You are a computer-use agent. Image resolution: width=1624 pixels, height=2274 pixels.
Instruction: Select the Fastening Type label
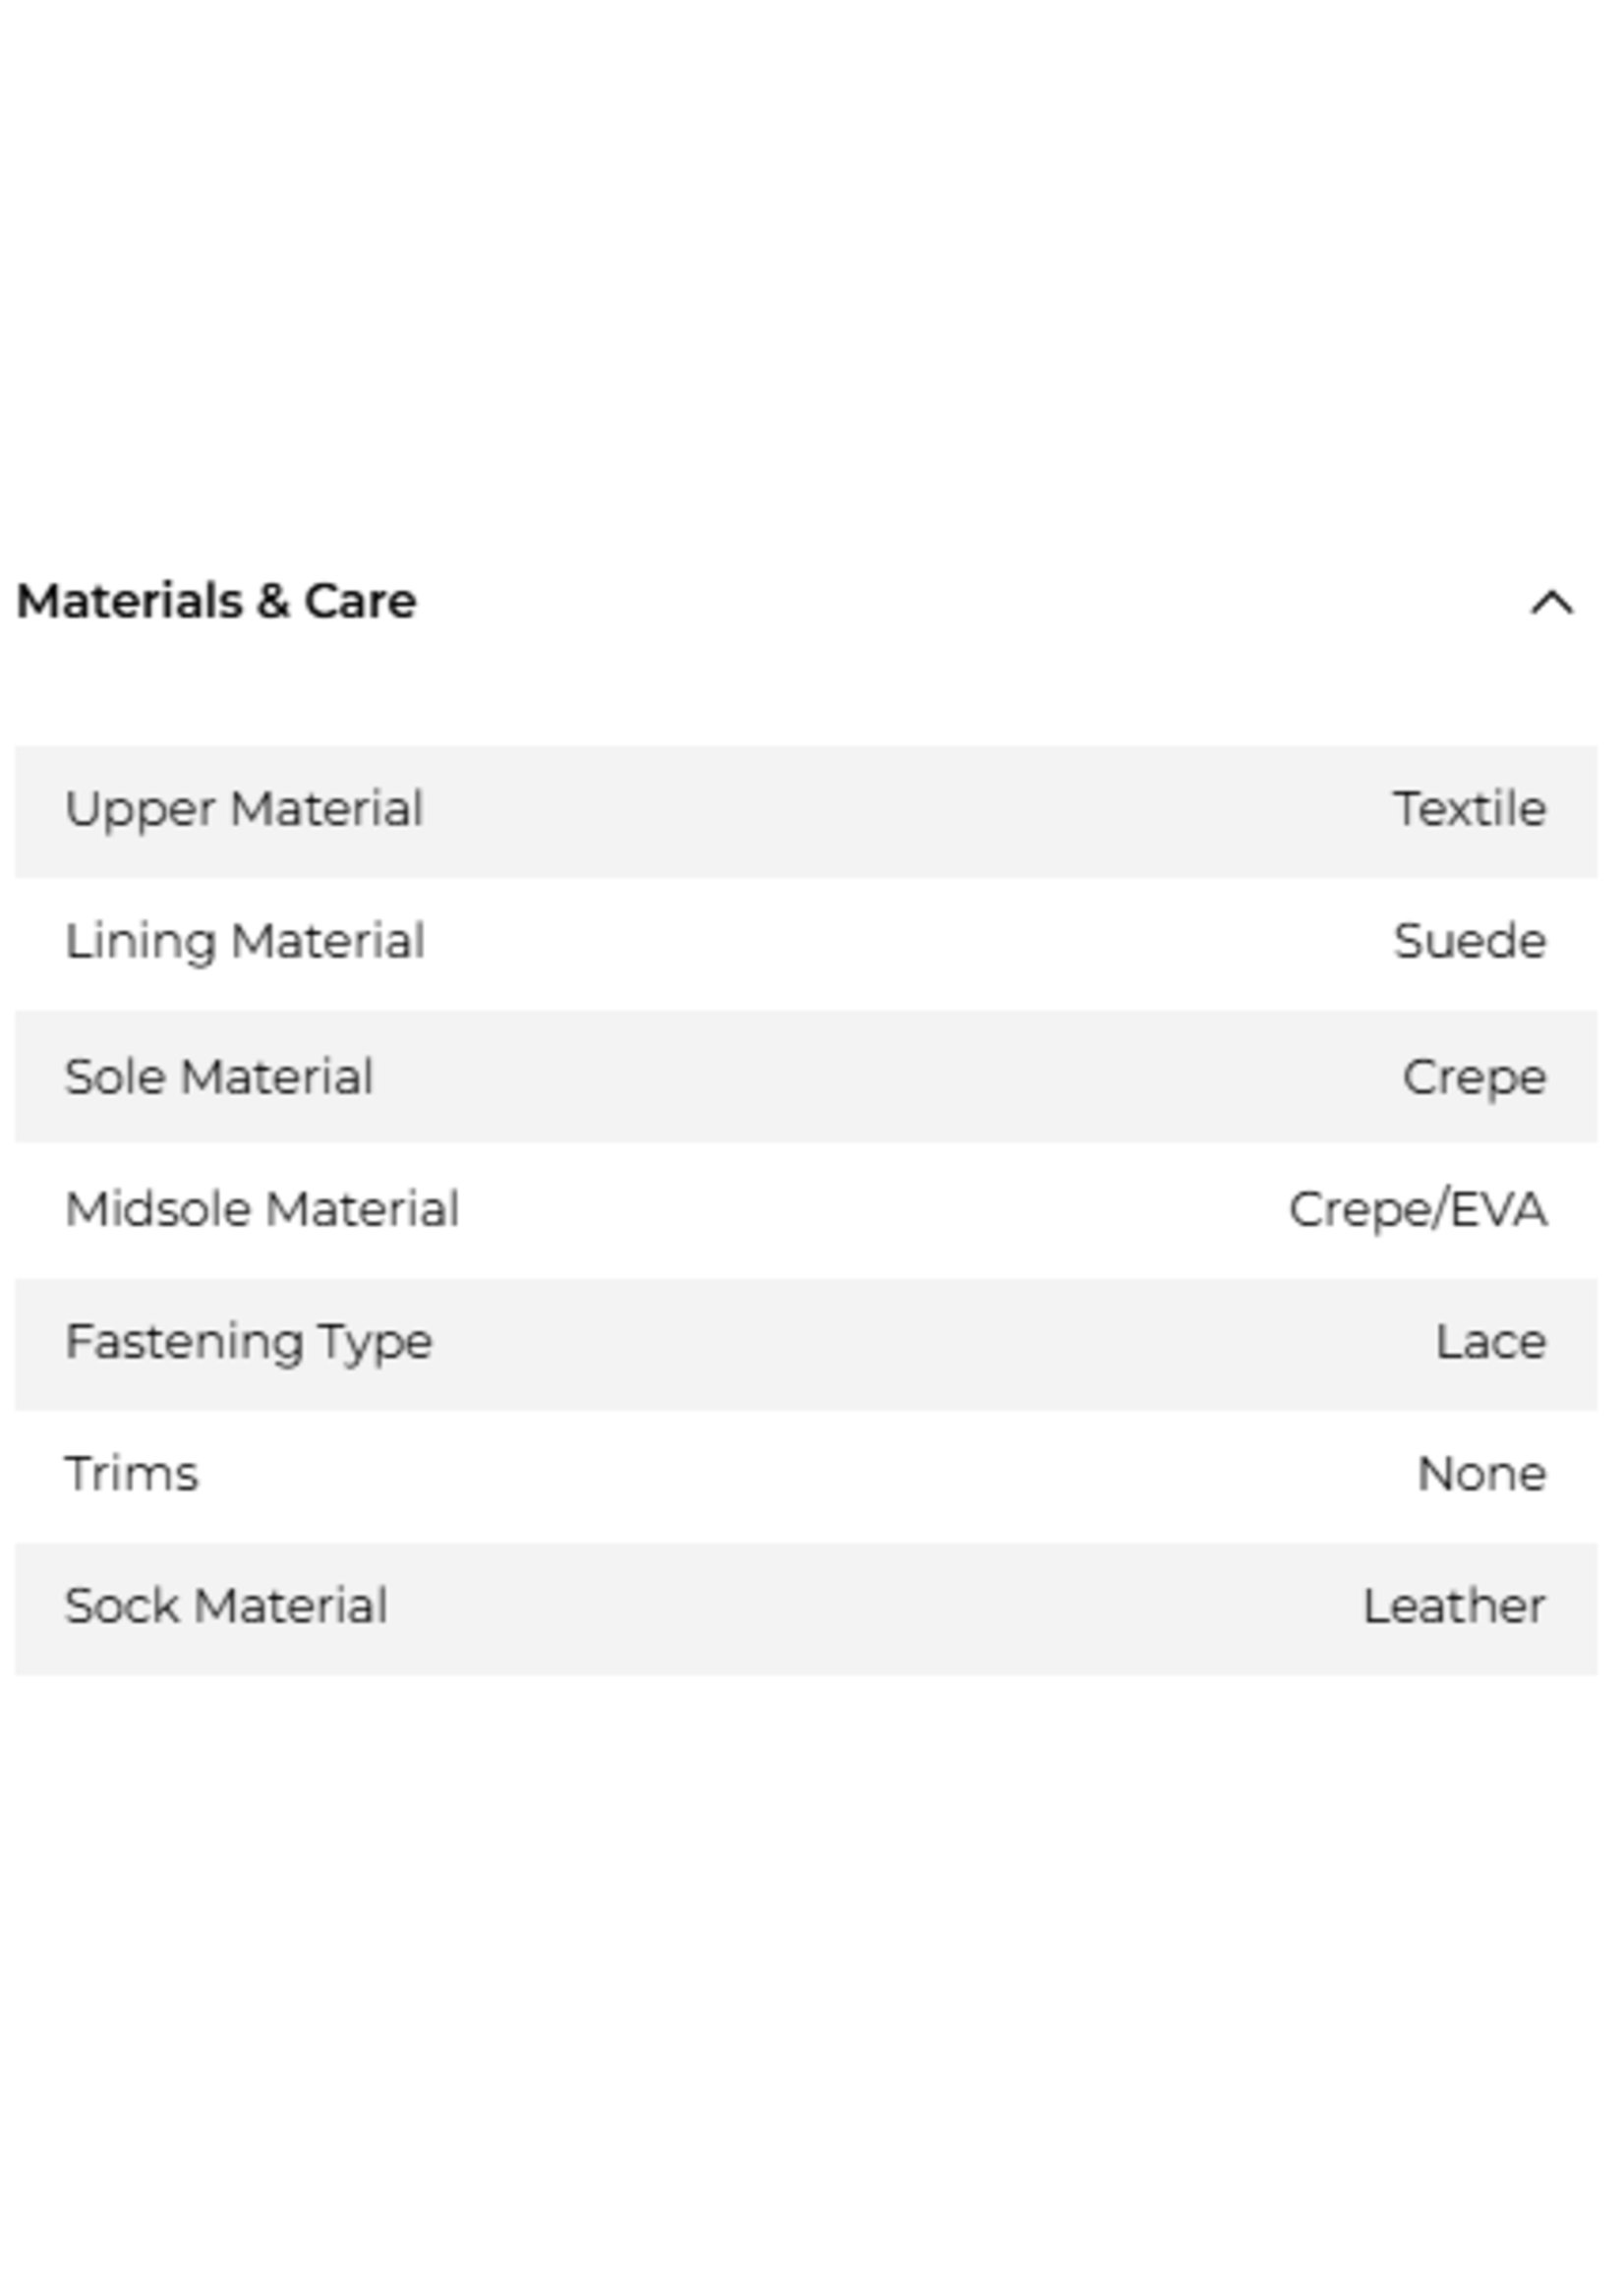pos(249,1342)
